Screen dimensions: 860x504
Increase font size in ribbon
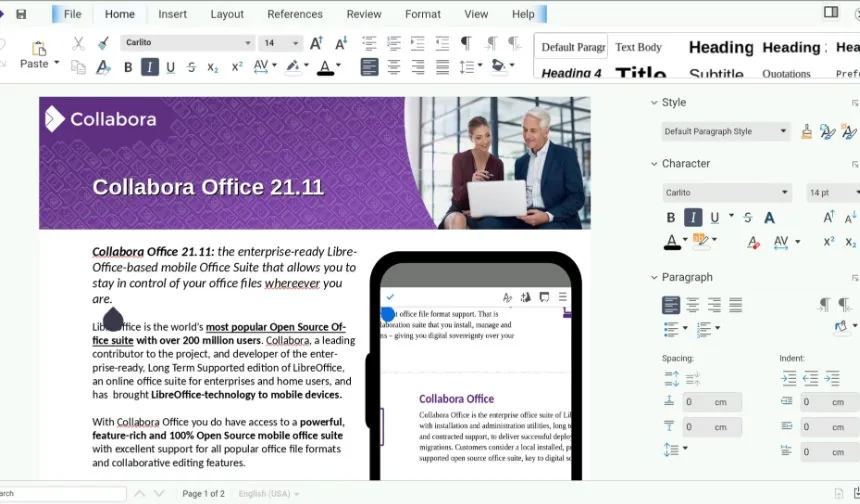(316, 43)
